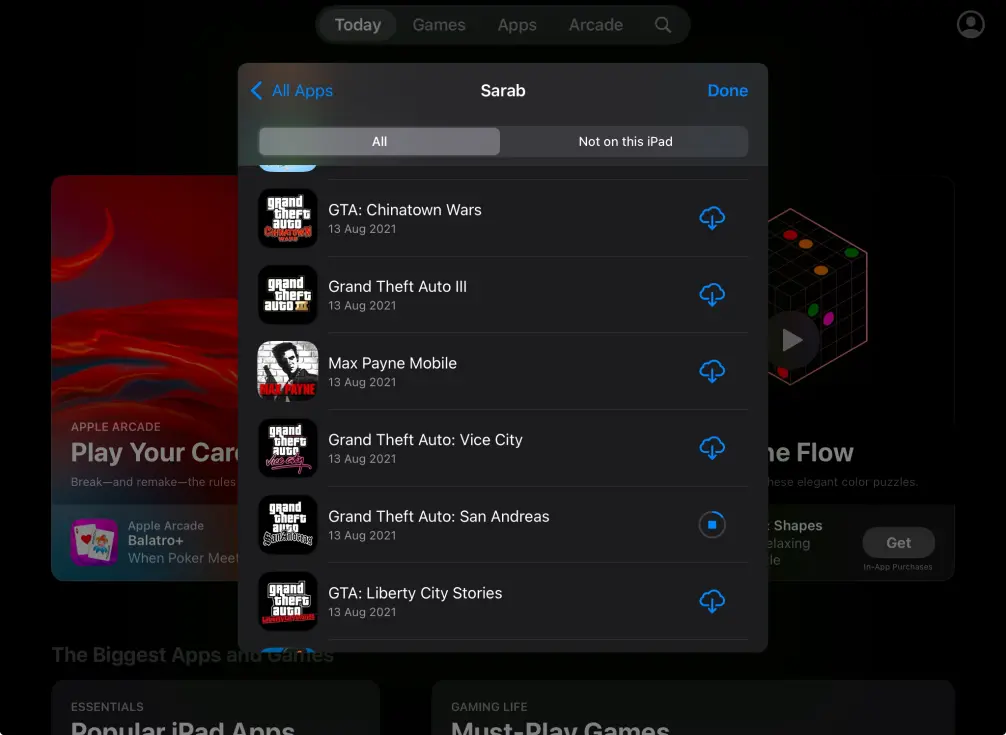
Task: Switch to Not on this iPad
Action: click(x=625, y=141)
